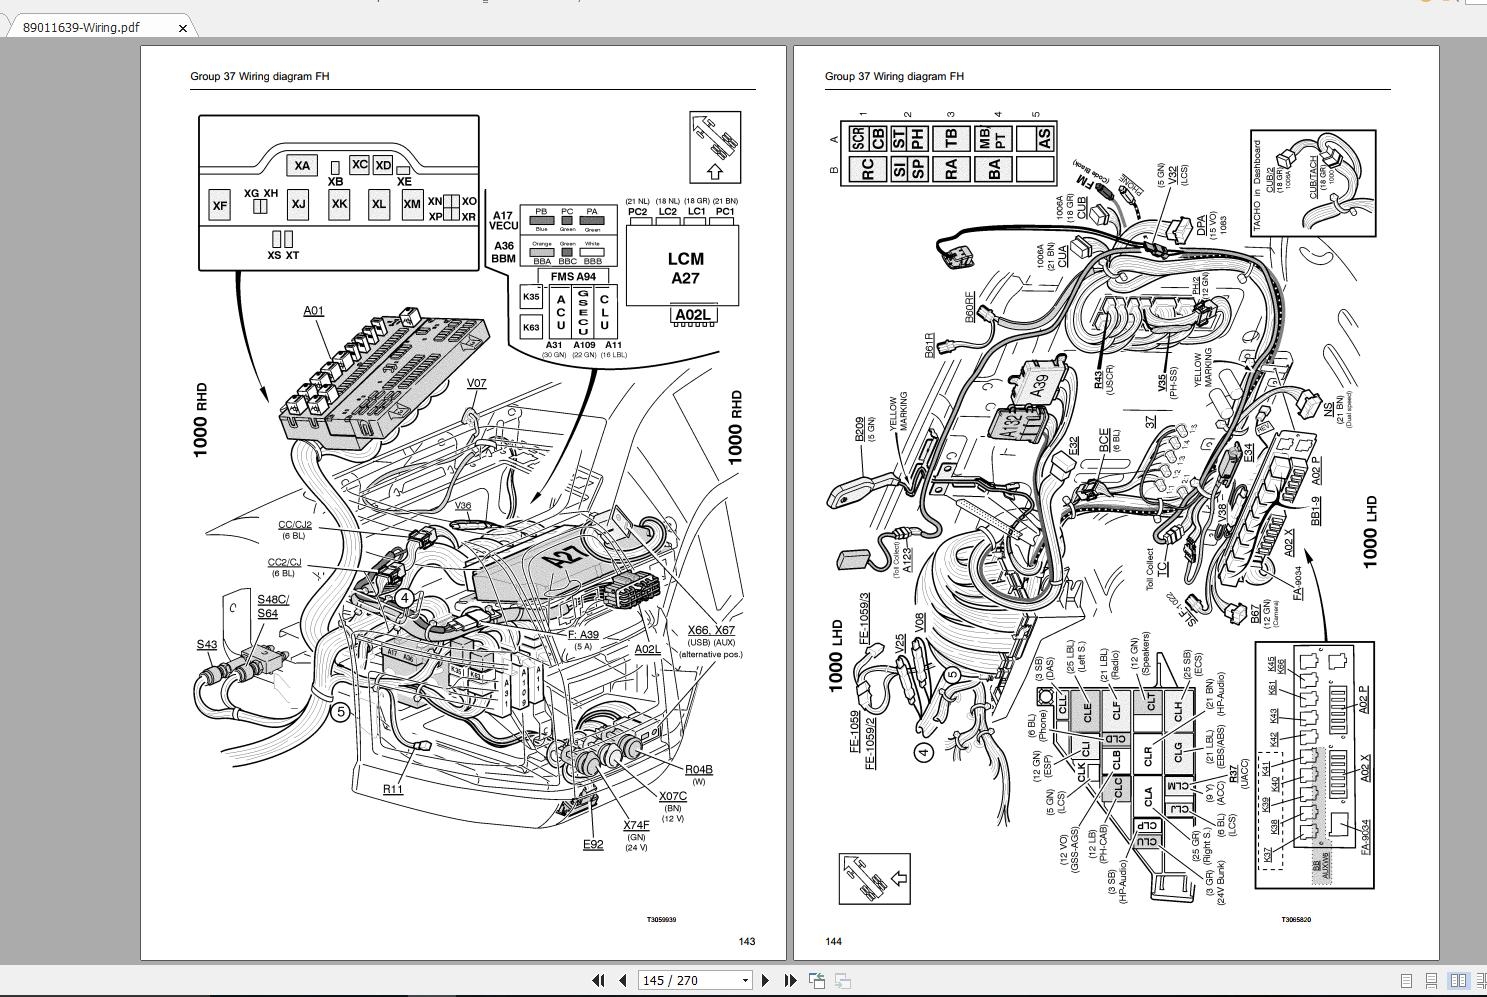This screenshot has width=1487, height=997.
Task: Advance to the next page
Action: [x=766, y=981]
